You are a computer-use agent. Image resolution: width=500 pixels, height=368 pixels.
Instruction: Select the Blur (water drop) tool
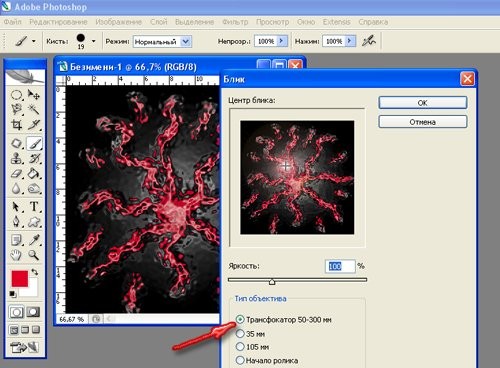(17, 189)
